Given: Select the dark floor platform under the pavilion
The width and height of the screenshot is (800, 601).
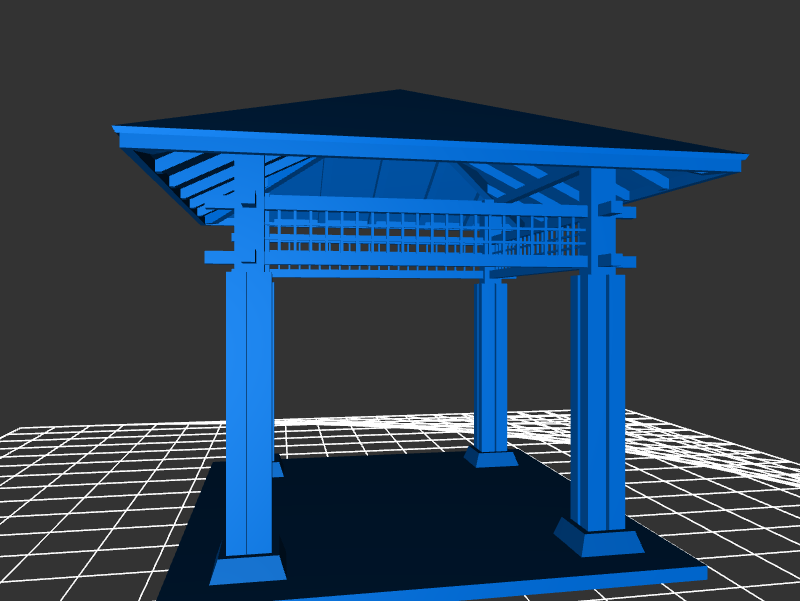Looking at the screenshot, I should pos(400,520).
